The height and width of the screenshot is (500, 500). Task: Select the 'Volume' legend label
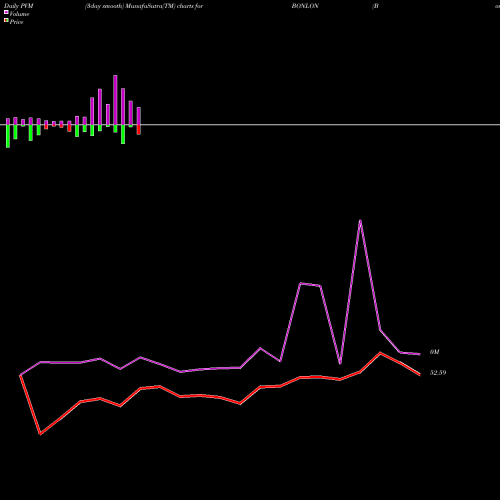point(19,14)
